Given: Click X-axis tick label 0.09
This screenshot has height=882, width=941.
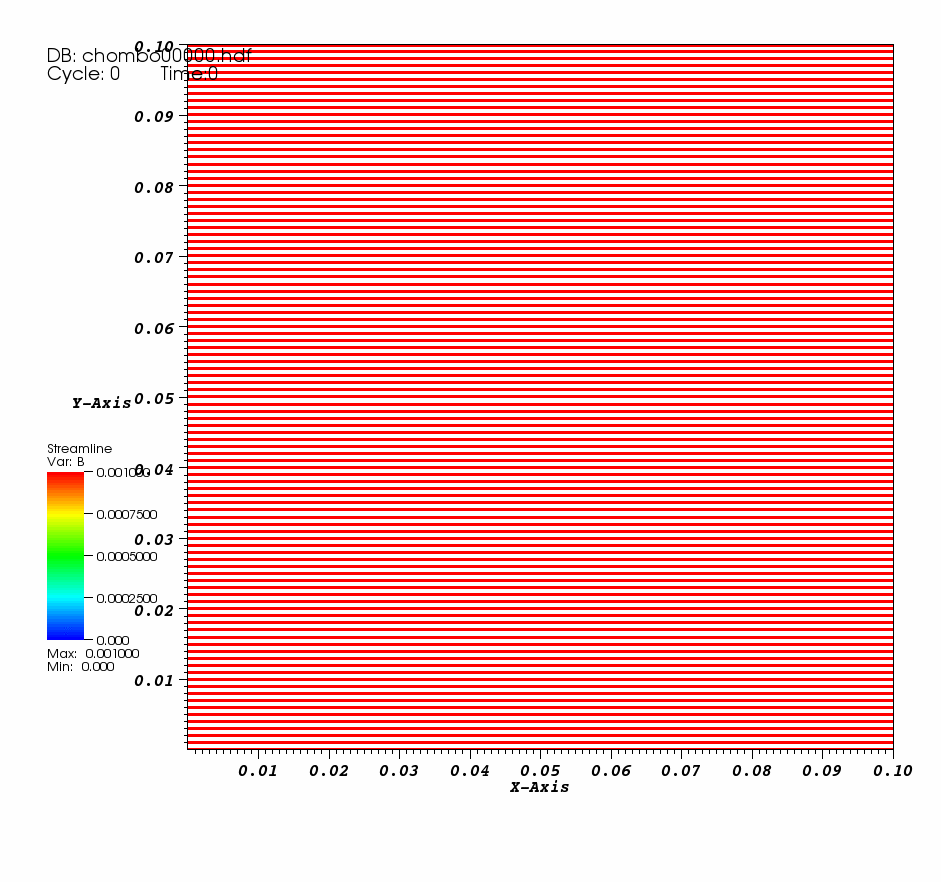Looking at the screenshot, I should coord(822,771).
